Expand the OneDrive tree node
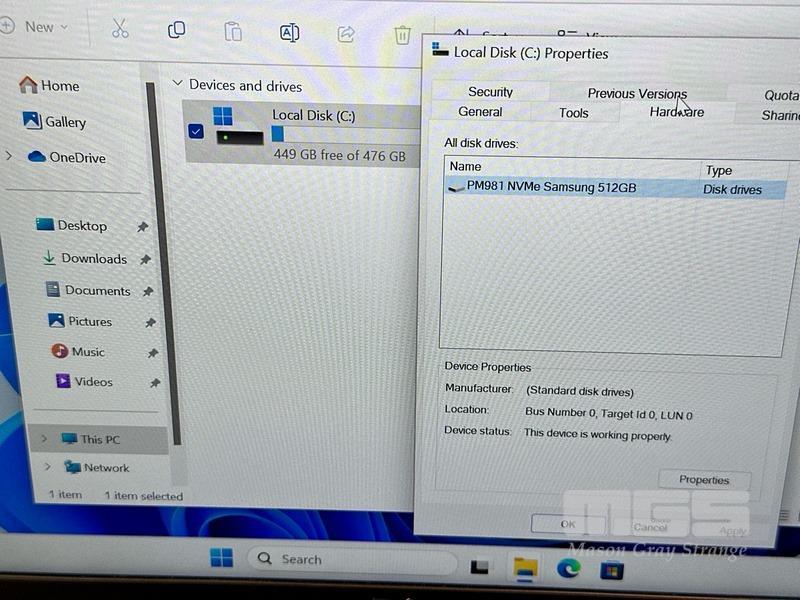The height and width of the screenshot is (600, 800). coord(9,156)
